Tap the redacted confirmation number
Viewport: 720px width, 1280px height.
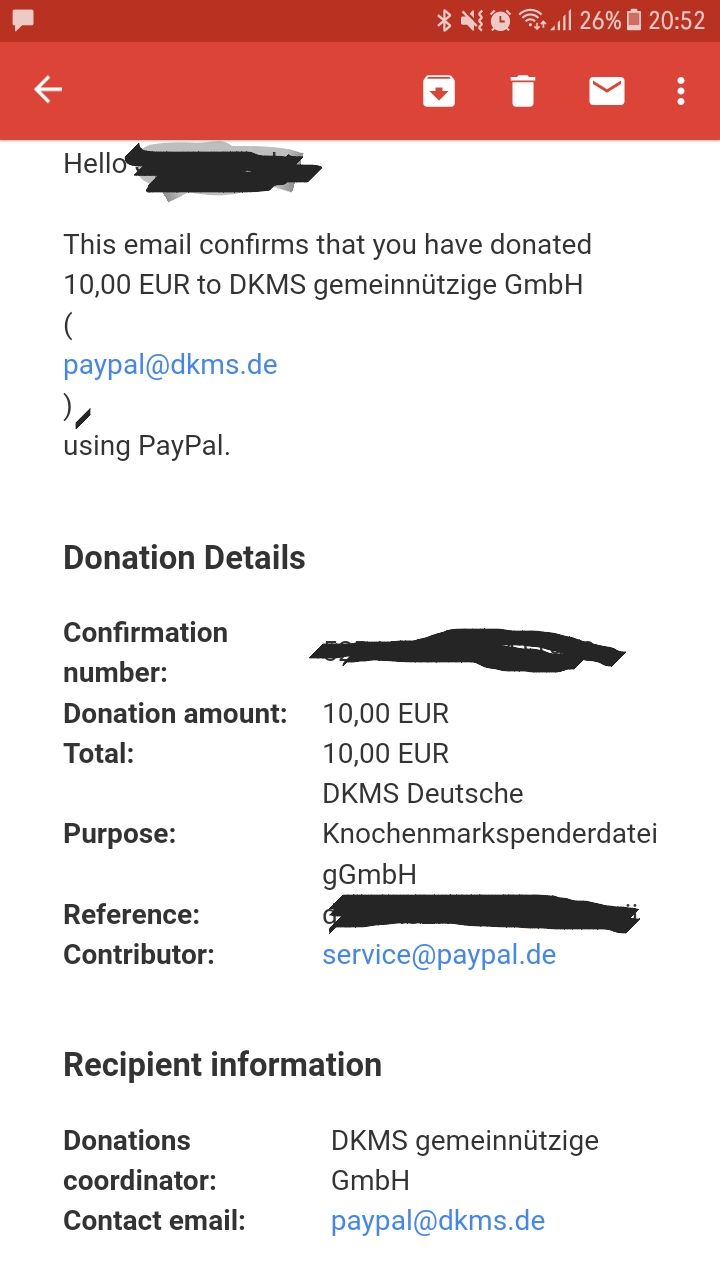pos(467,650)
